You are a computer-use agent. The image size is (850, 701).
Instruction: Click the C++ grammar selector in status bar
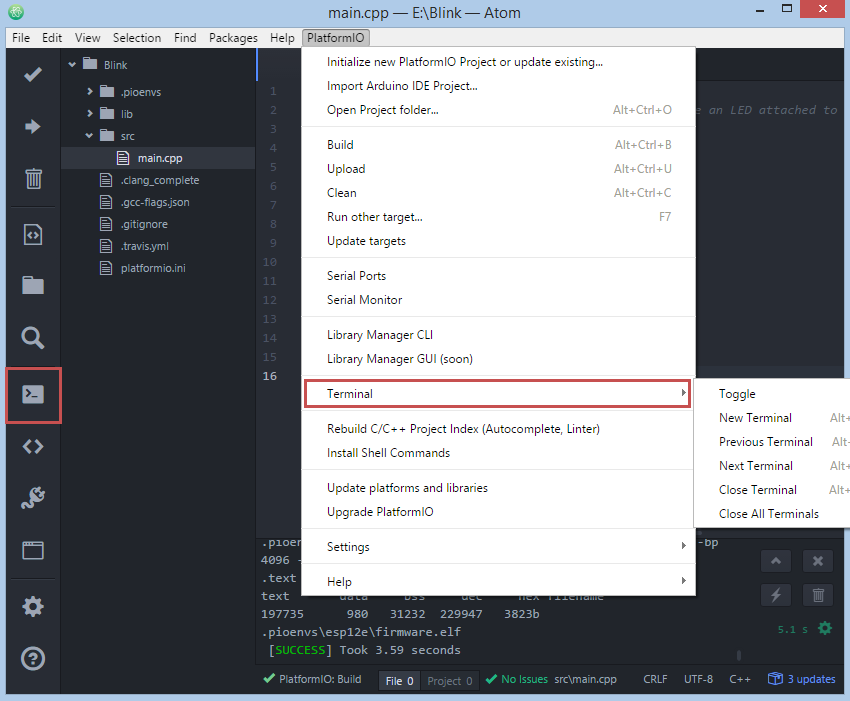click(x=739, y=679)
